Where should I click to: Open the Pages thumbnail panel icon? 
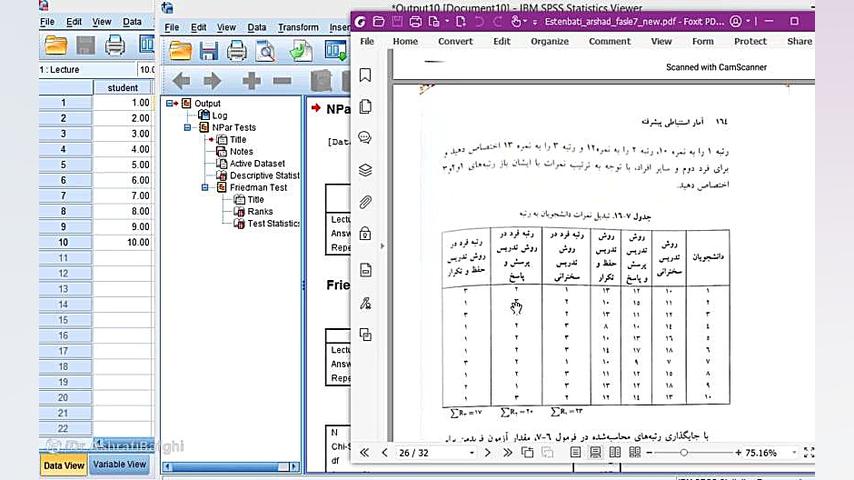(365, 107)
